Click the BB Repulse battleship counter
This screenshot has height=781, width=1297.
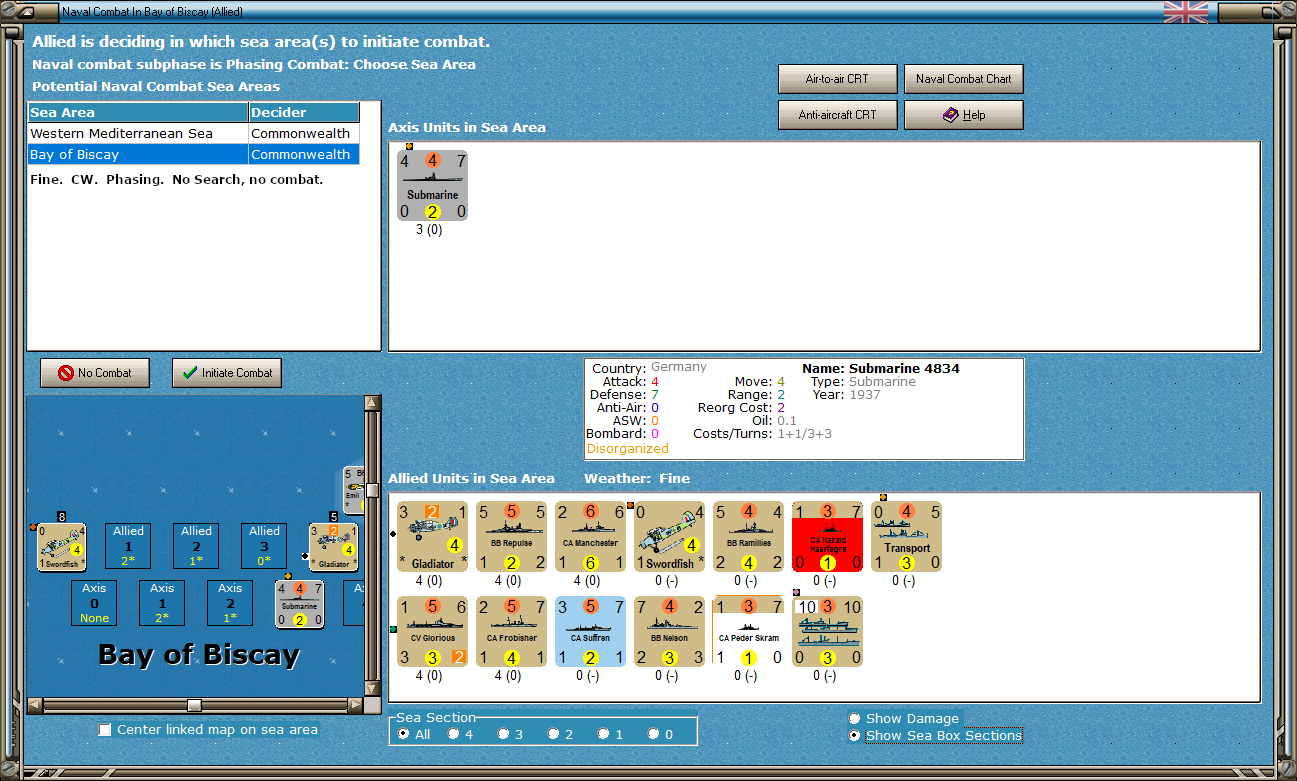(512, 536)
